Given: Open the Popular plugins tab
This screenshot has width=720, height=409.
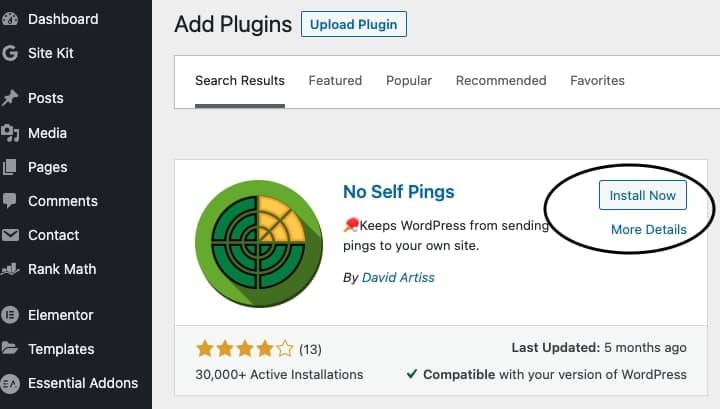Looking at the screenshot, I should coord(408,81).
